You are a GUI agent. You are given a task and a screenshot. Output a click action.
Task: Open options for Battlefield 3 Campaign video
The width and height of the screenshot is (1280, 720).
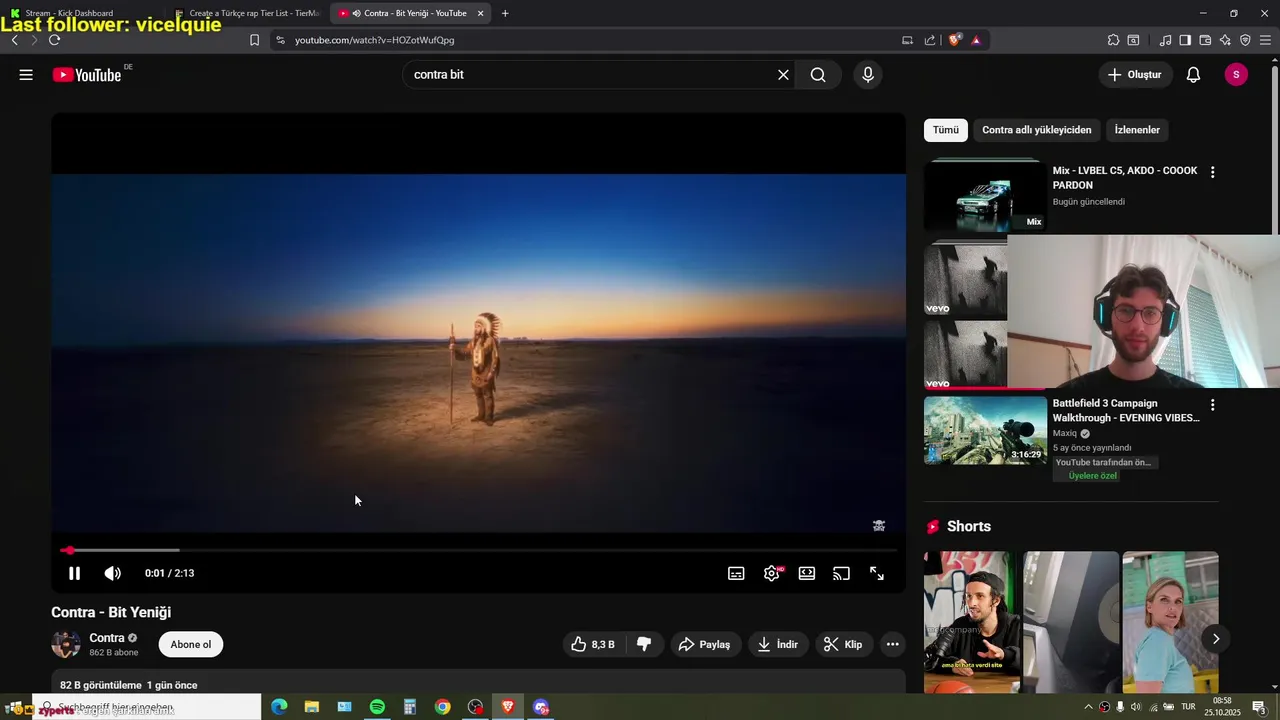click(1213, 405)
